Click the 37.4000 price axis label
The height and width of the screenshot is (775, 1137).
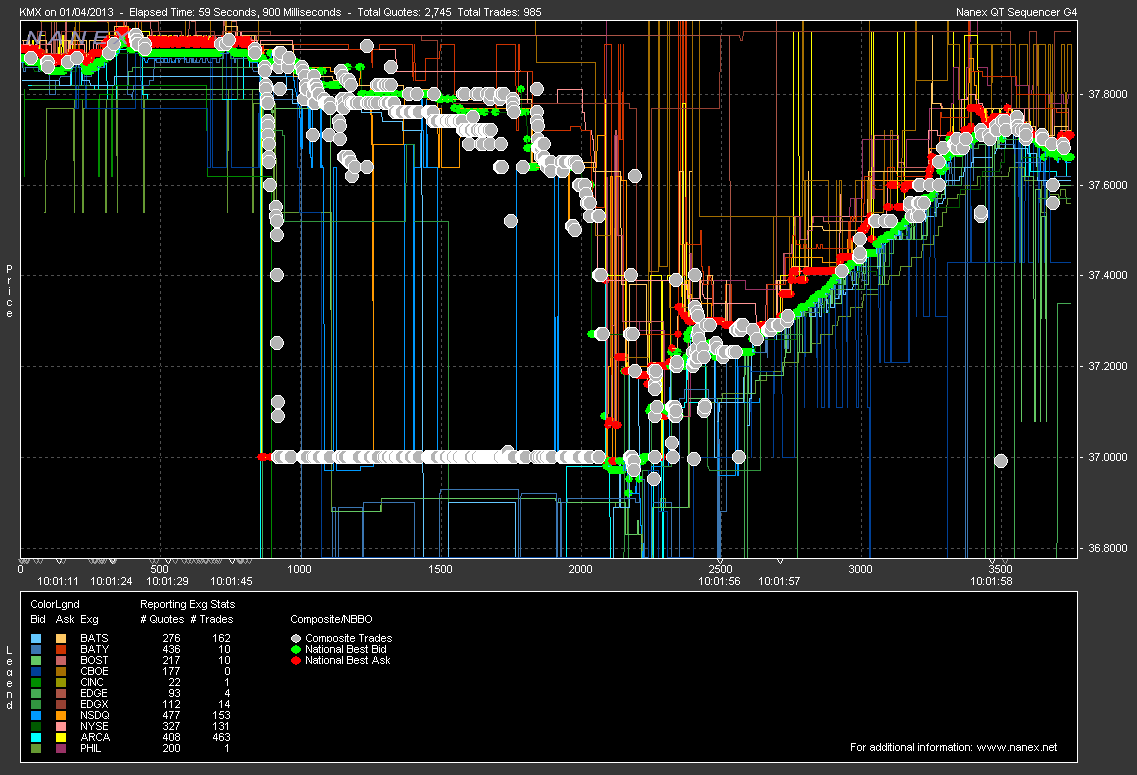point(1108,275)
